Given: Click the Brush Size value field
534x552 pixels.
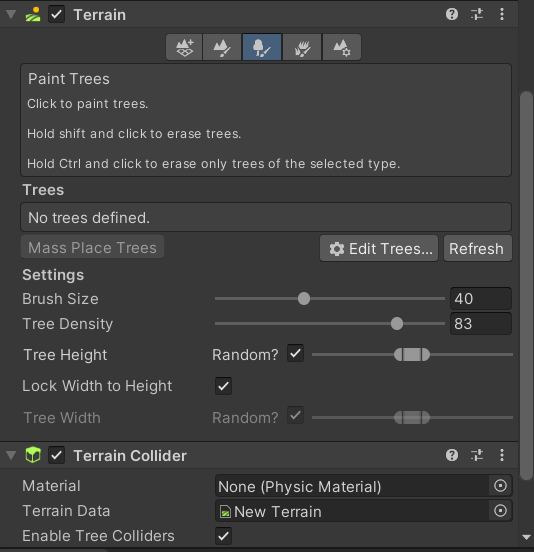Looking at the screenshot, I should coord(481,299).
